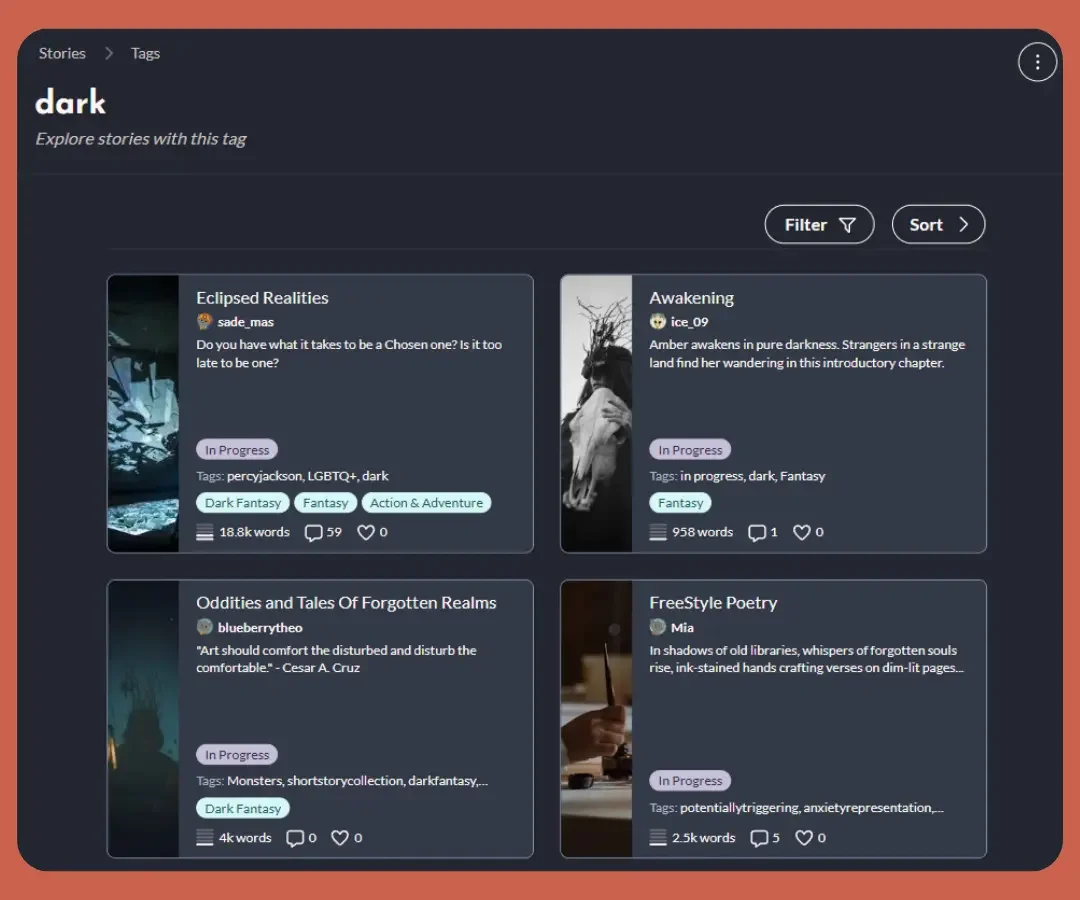
Task: Click the word count icon on Oddities card
Action: [x=203, y=838]
